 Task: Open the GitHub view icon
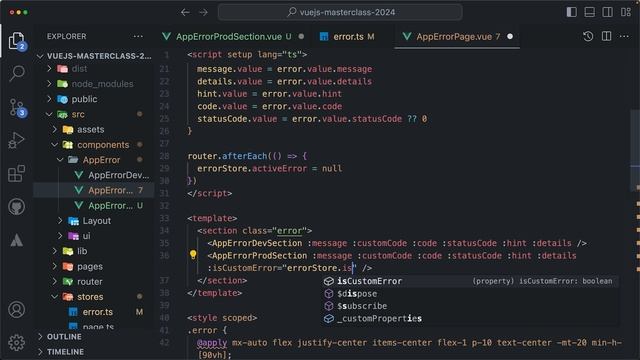pos(16,207)
